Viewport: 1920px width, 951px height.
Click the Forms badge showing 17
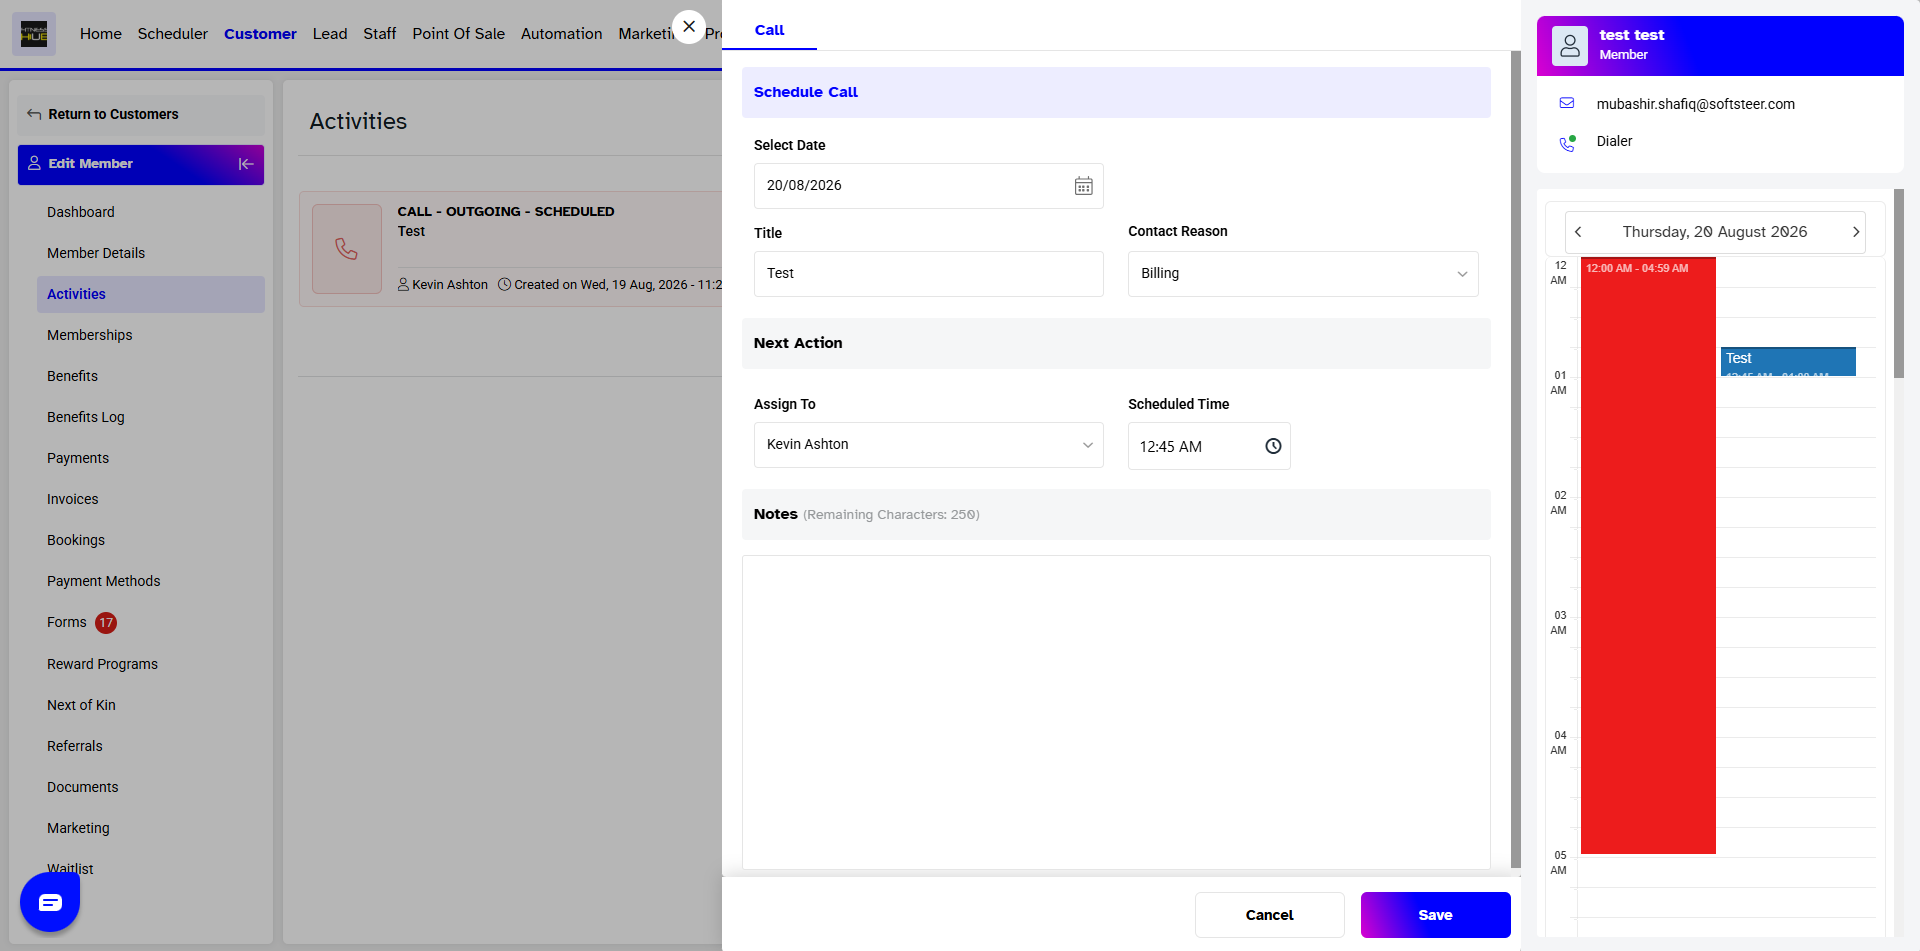tap(106, 623)
